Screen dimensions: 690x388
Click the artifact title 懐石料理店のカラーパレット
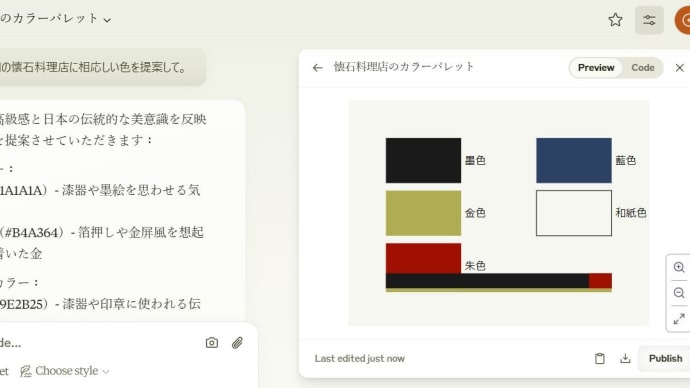click(x=404, y=67)
